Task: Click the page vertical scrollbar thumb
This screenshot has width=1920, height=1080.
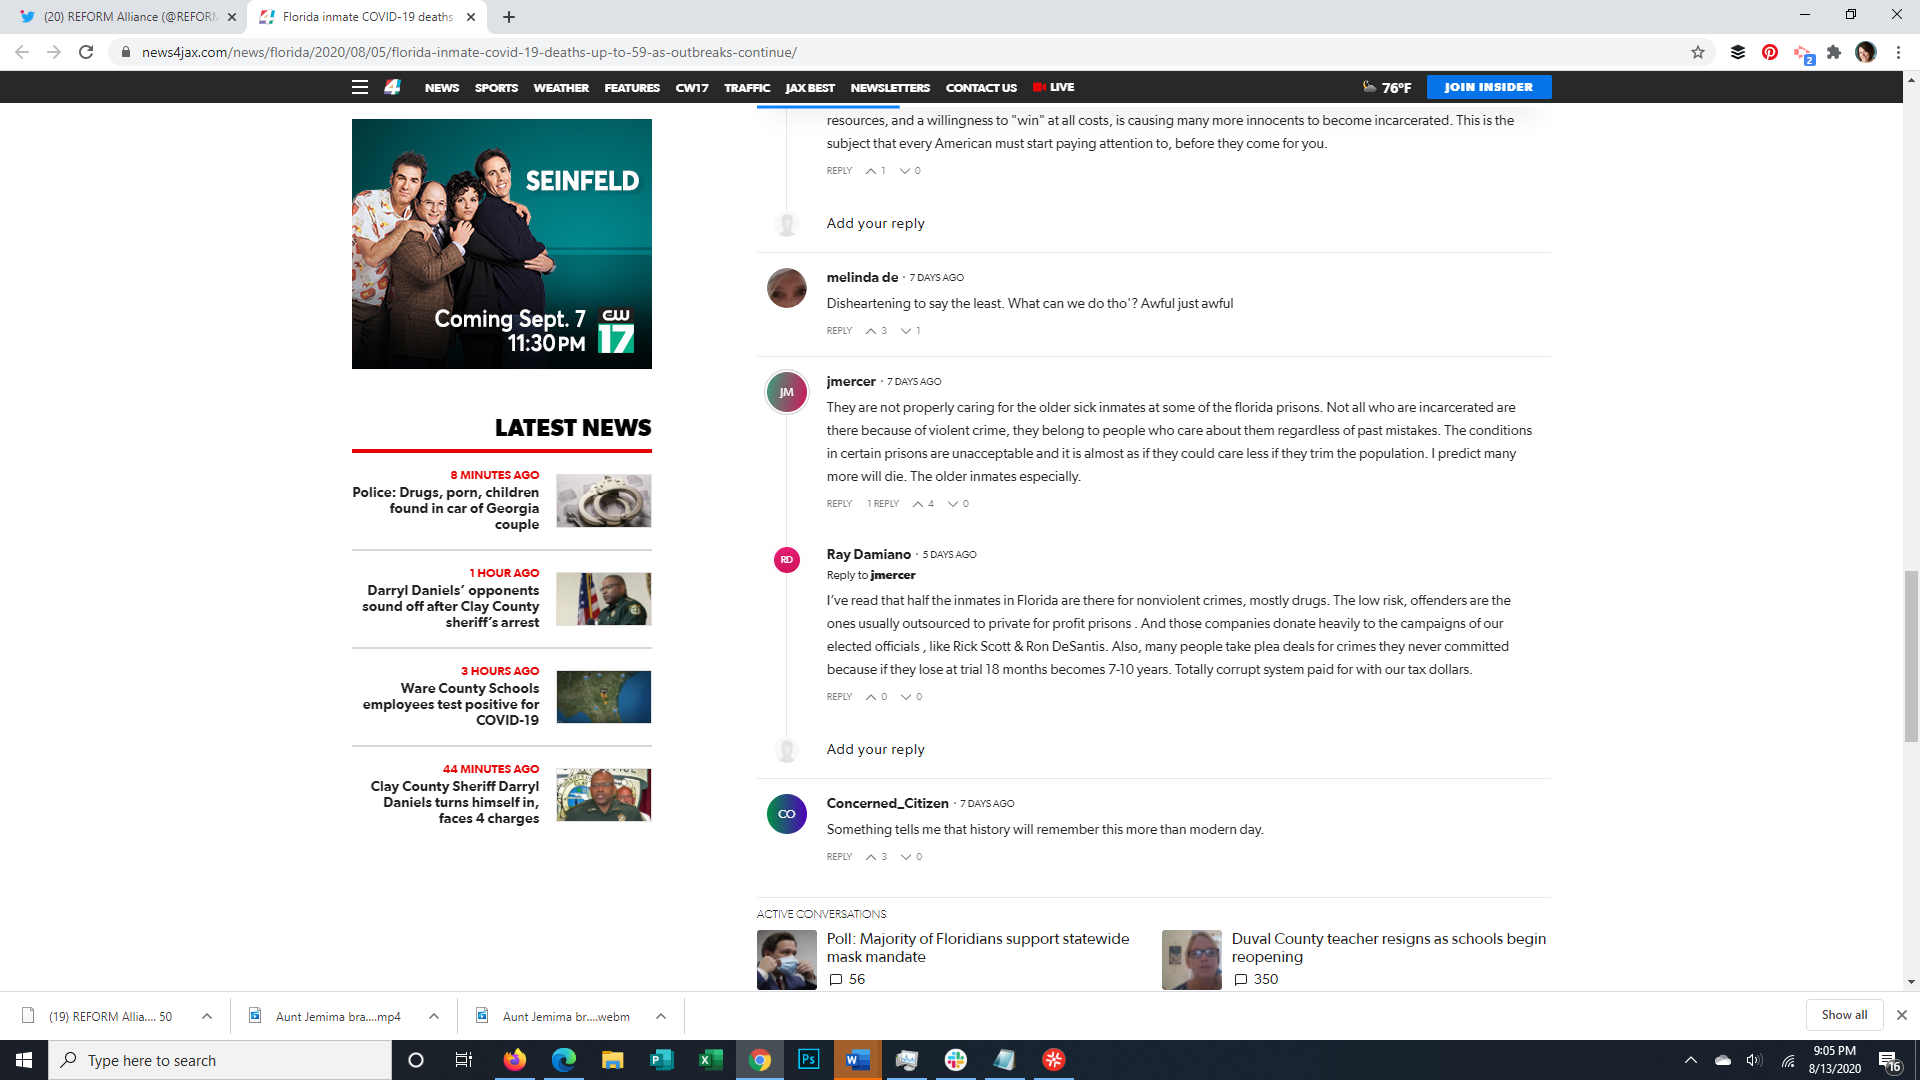Action: click(1911, 655)
